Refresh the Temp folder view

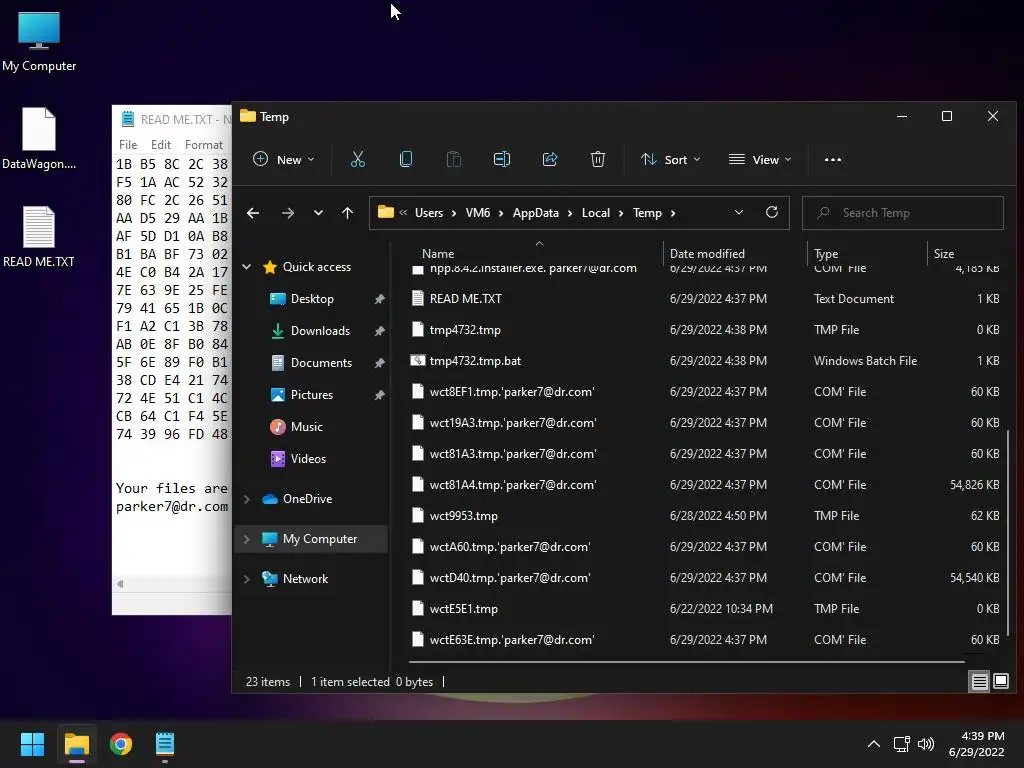pyautogui.click(x=772, y=213)
